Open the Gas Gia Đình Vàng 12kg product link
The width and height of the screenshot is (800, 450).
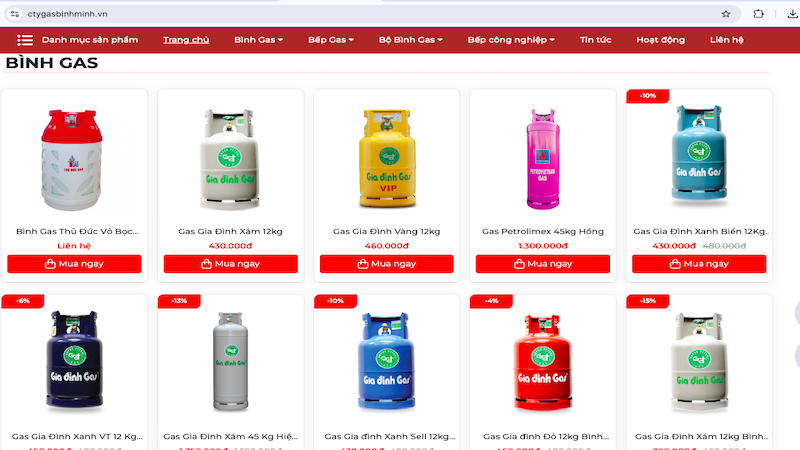point(386,231)
